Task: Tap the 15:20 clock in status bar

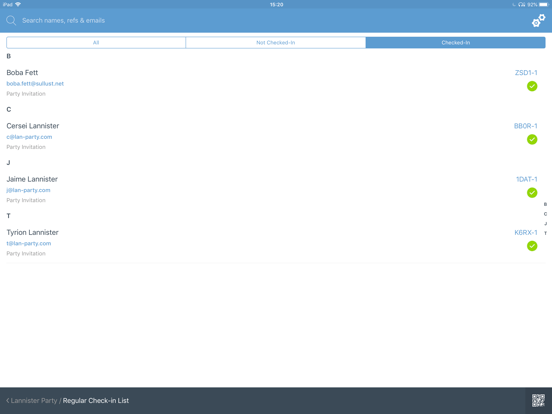Action: [x=276, y=5]
